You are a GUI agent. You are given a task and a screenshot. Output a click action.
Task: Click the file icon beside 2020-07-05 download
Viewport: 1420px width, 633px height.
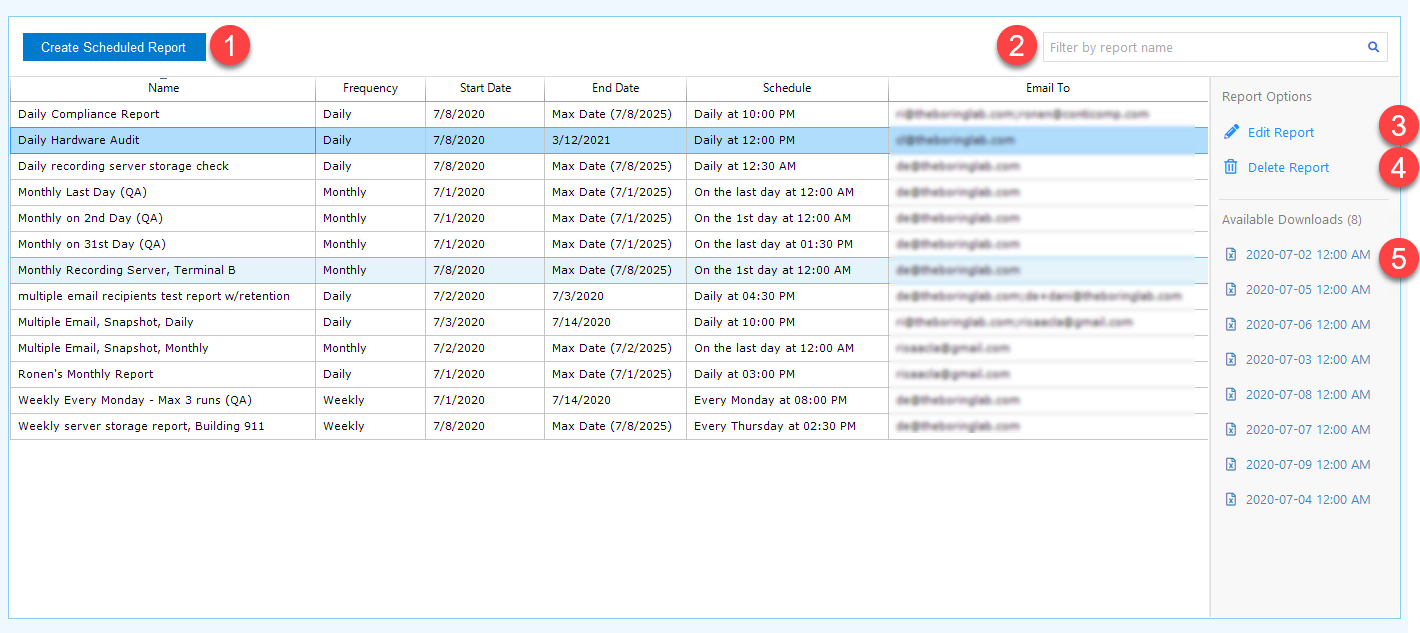coord(1231,289)
